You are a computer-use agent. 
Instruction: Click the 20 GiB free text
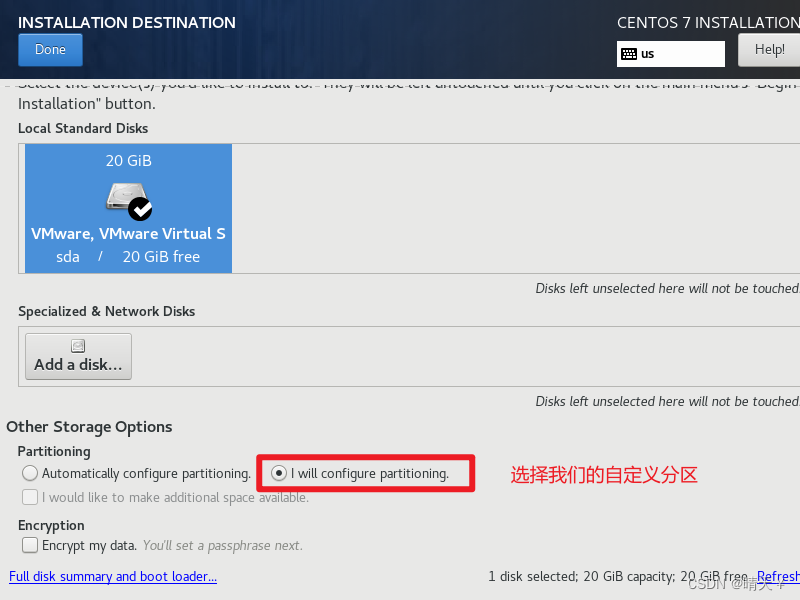pyautogui.click(x=161, y=257)
